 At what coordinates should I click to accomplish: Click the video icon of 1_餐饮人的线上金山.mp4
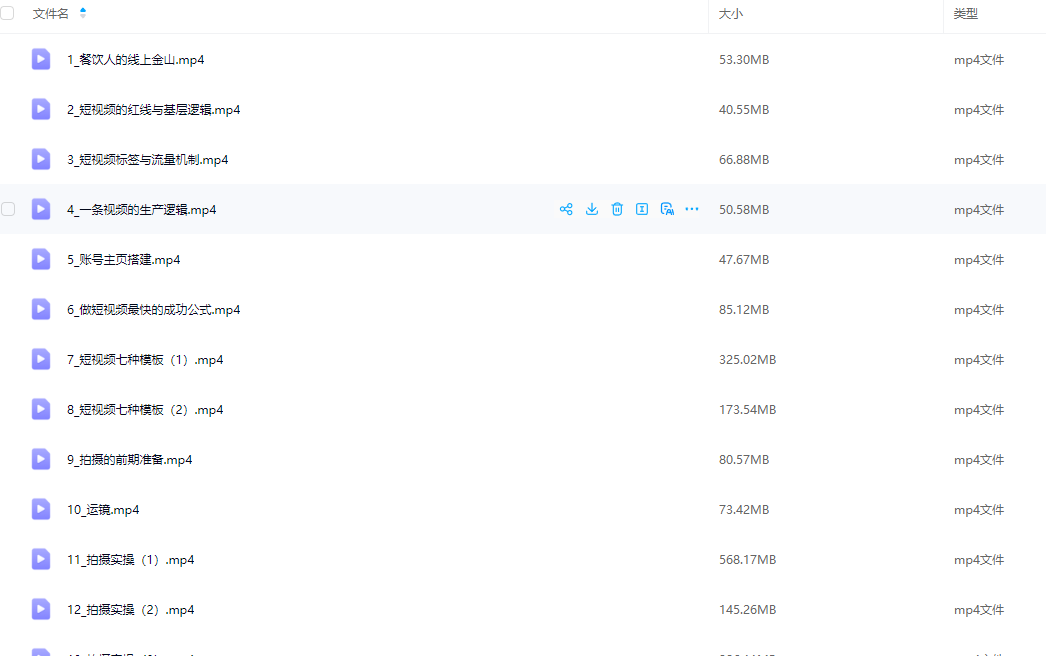(41, 59)
